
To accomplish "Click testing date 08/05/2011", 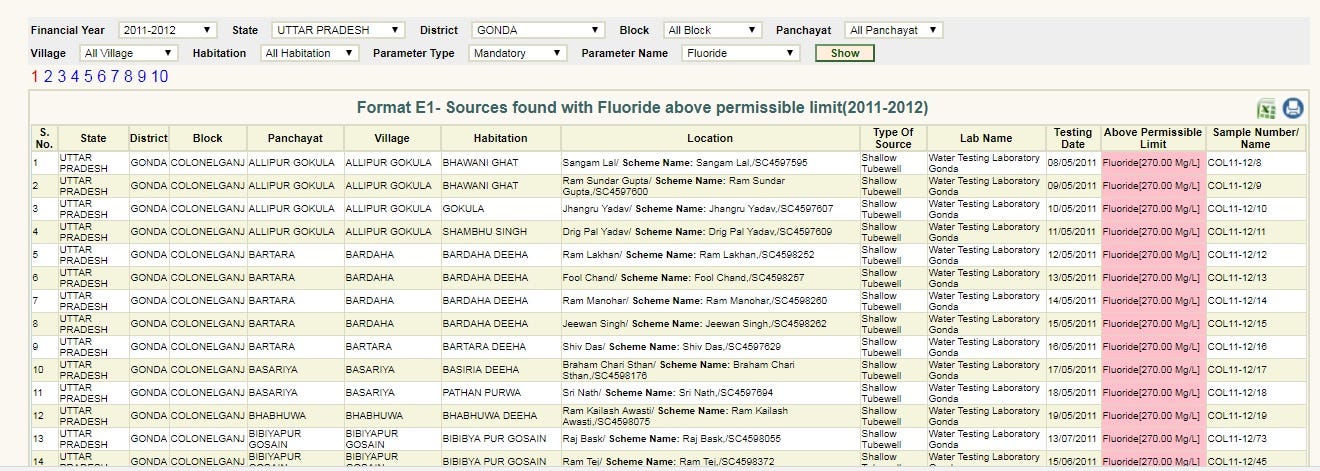I will pos(1072,163).
